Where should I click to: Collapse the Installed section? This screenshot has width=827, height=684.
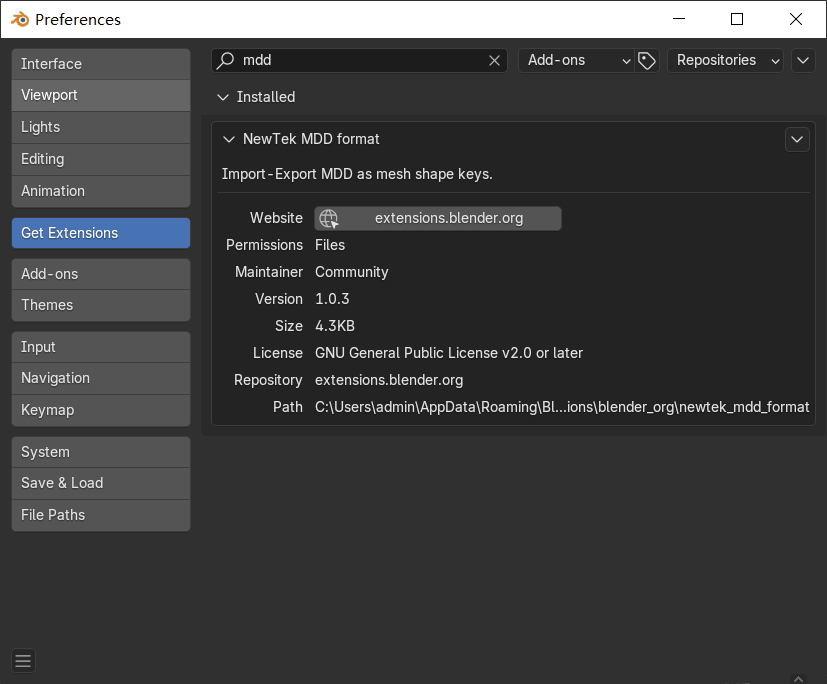223,98
